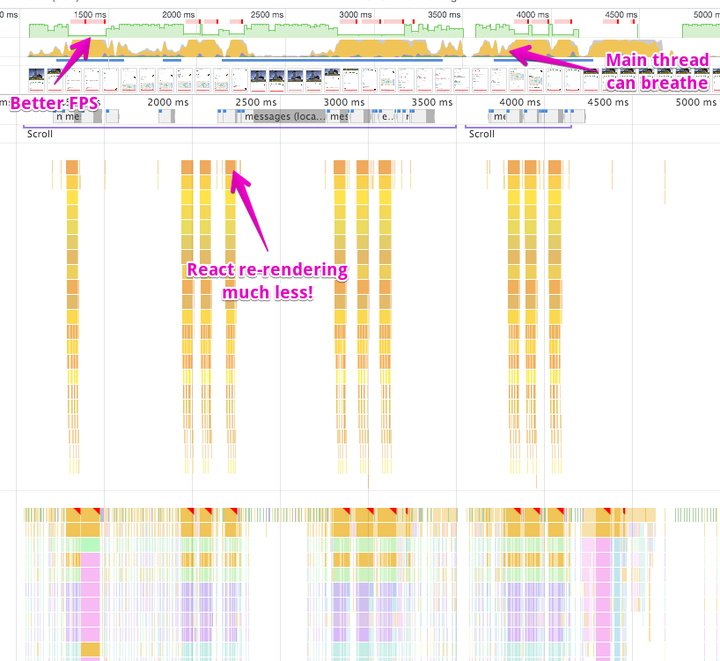The image size is (720, 661).
Task: Select the 'messages (loca...' network request bar
Action: [x=284, y=117]
